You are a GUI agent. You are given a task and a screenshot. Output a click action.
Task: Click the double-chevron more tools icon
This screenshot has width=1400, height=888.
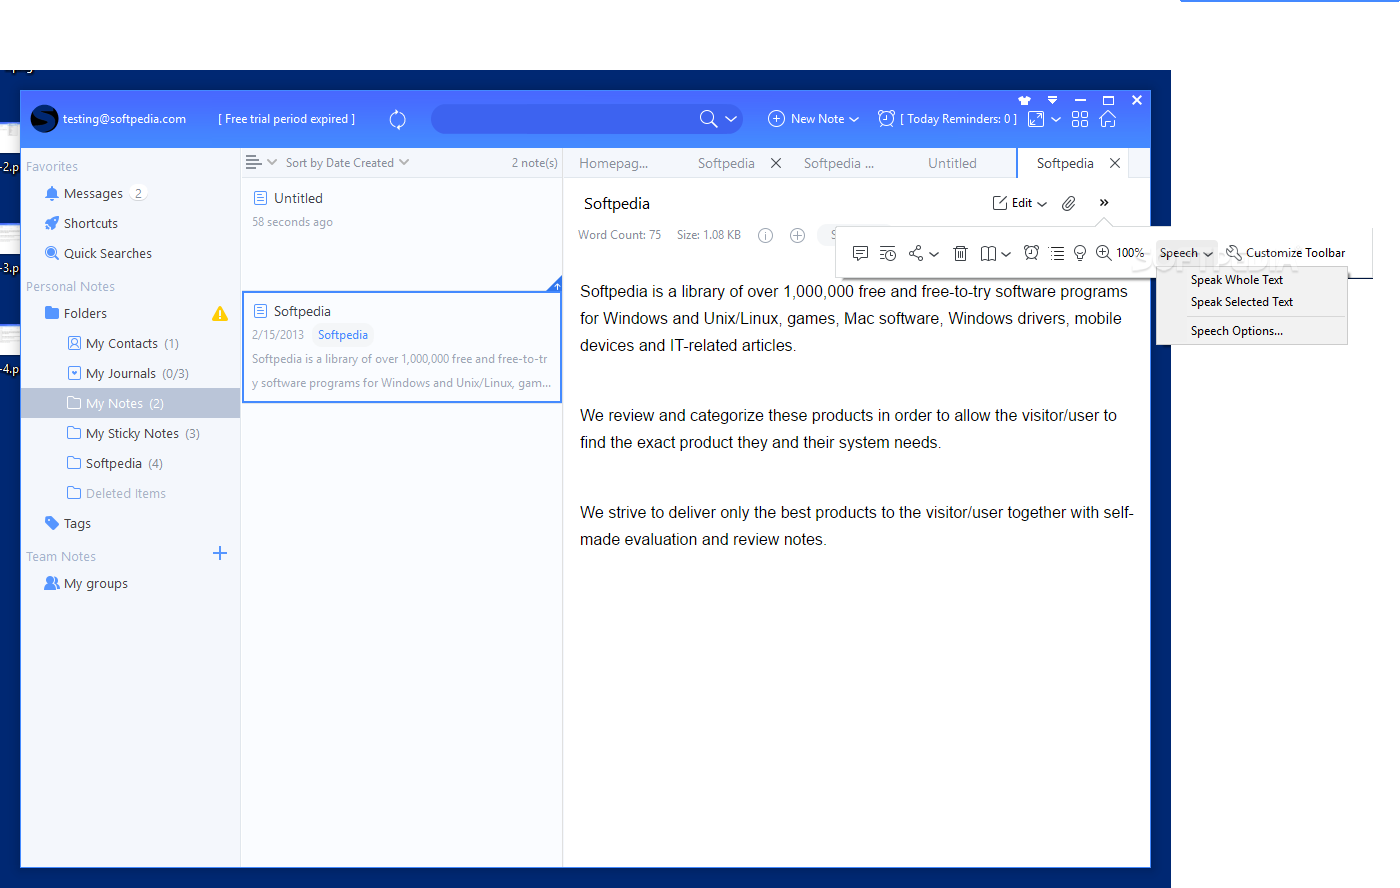coord(1104,202)
